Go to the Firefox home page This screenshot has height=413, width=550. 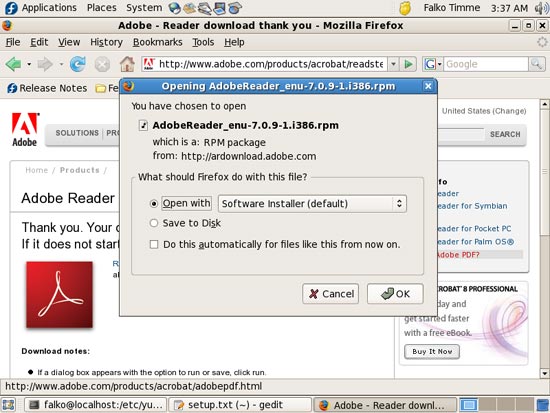127,64
